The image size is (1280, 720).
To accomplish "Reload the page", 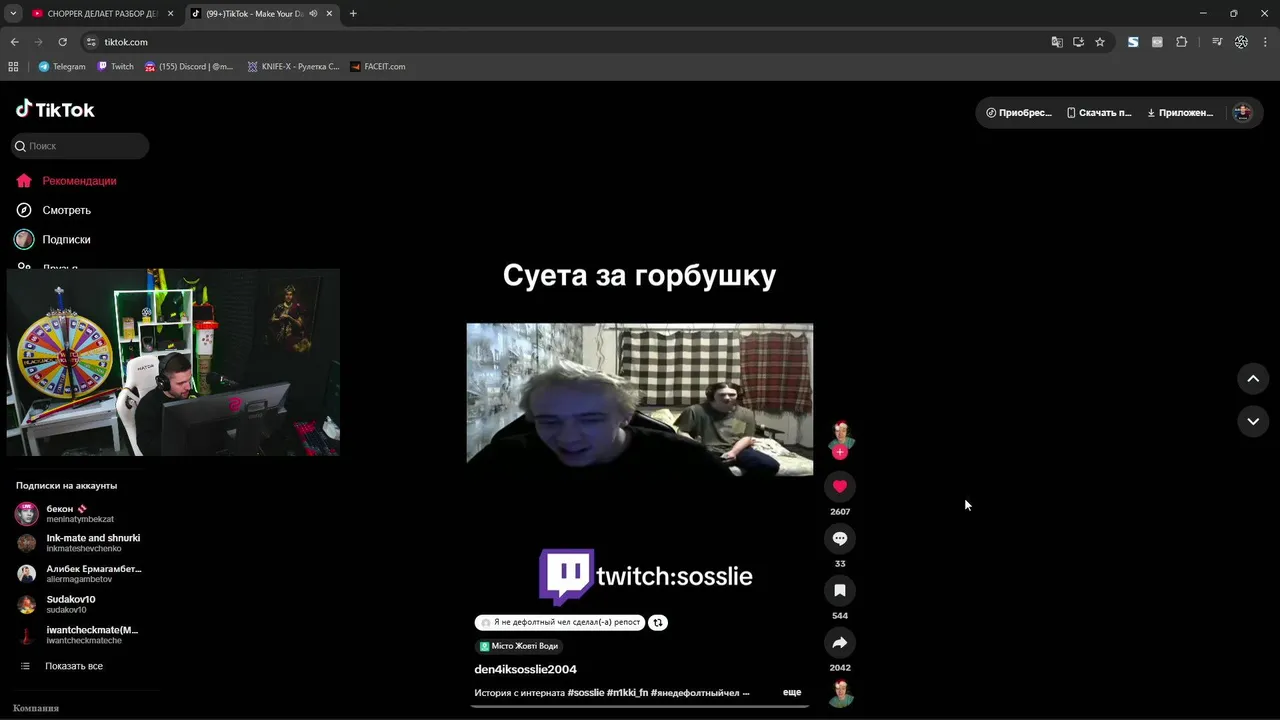I will (x=62, y=42).
